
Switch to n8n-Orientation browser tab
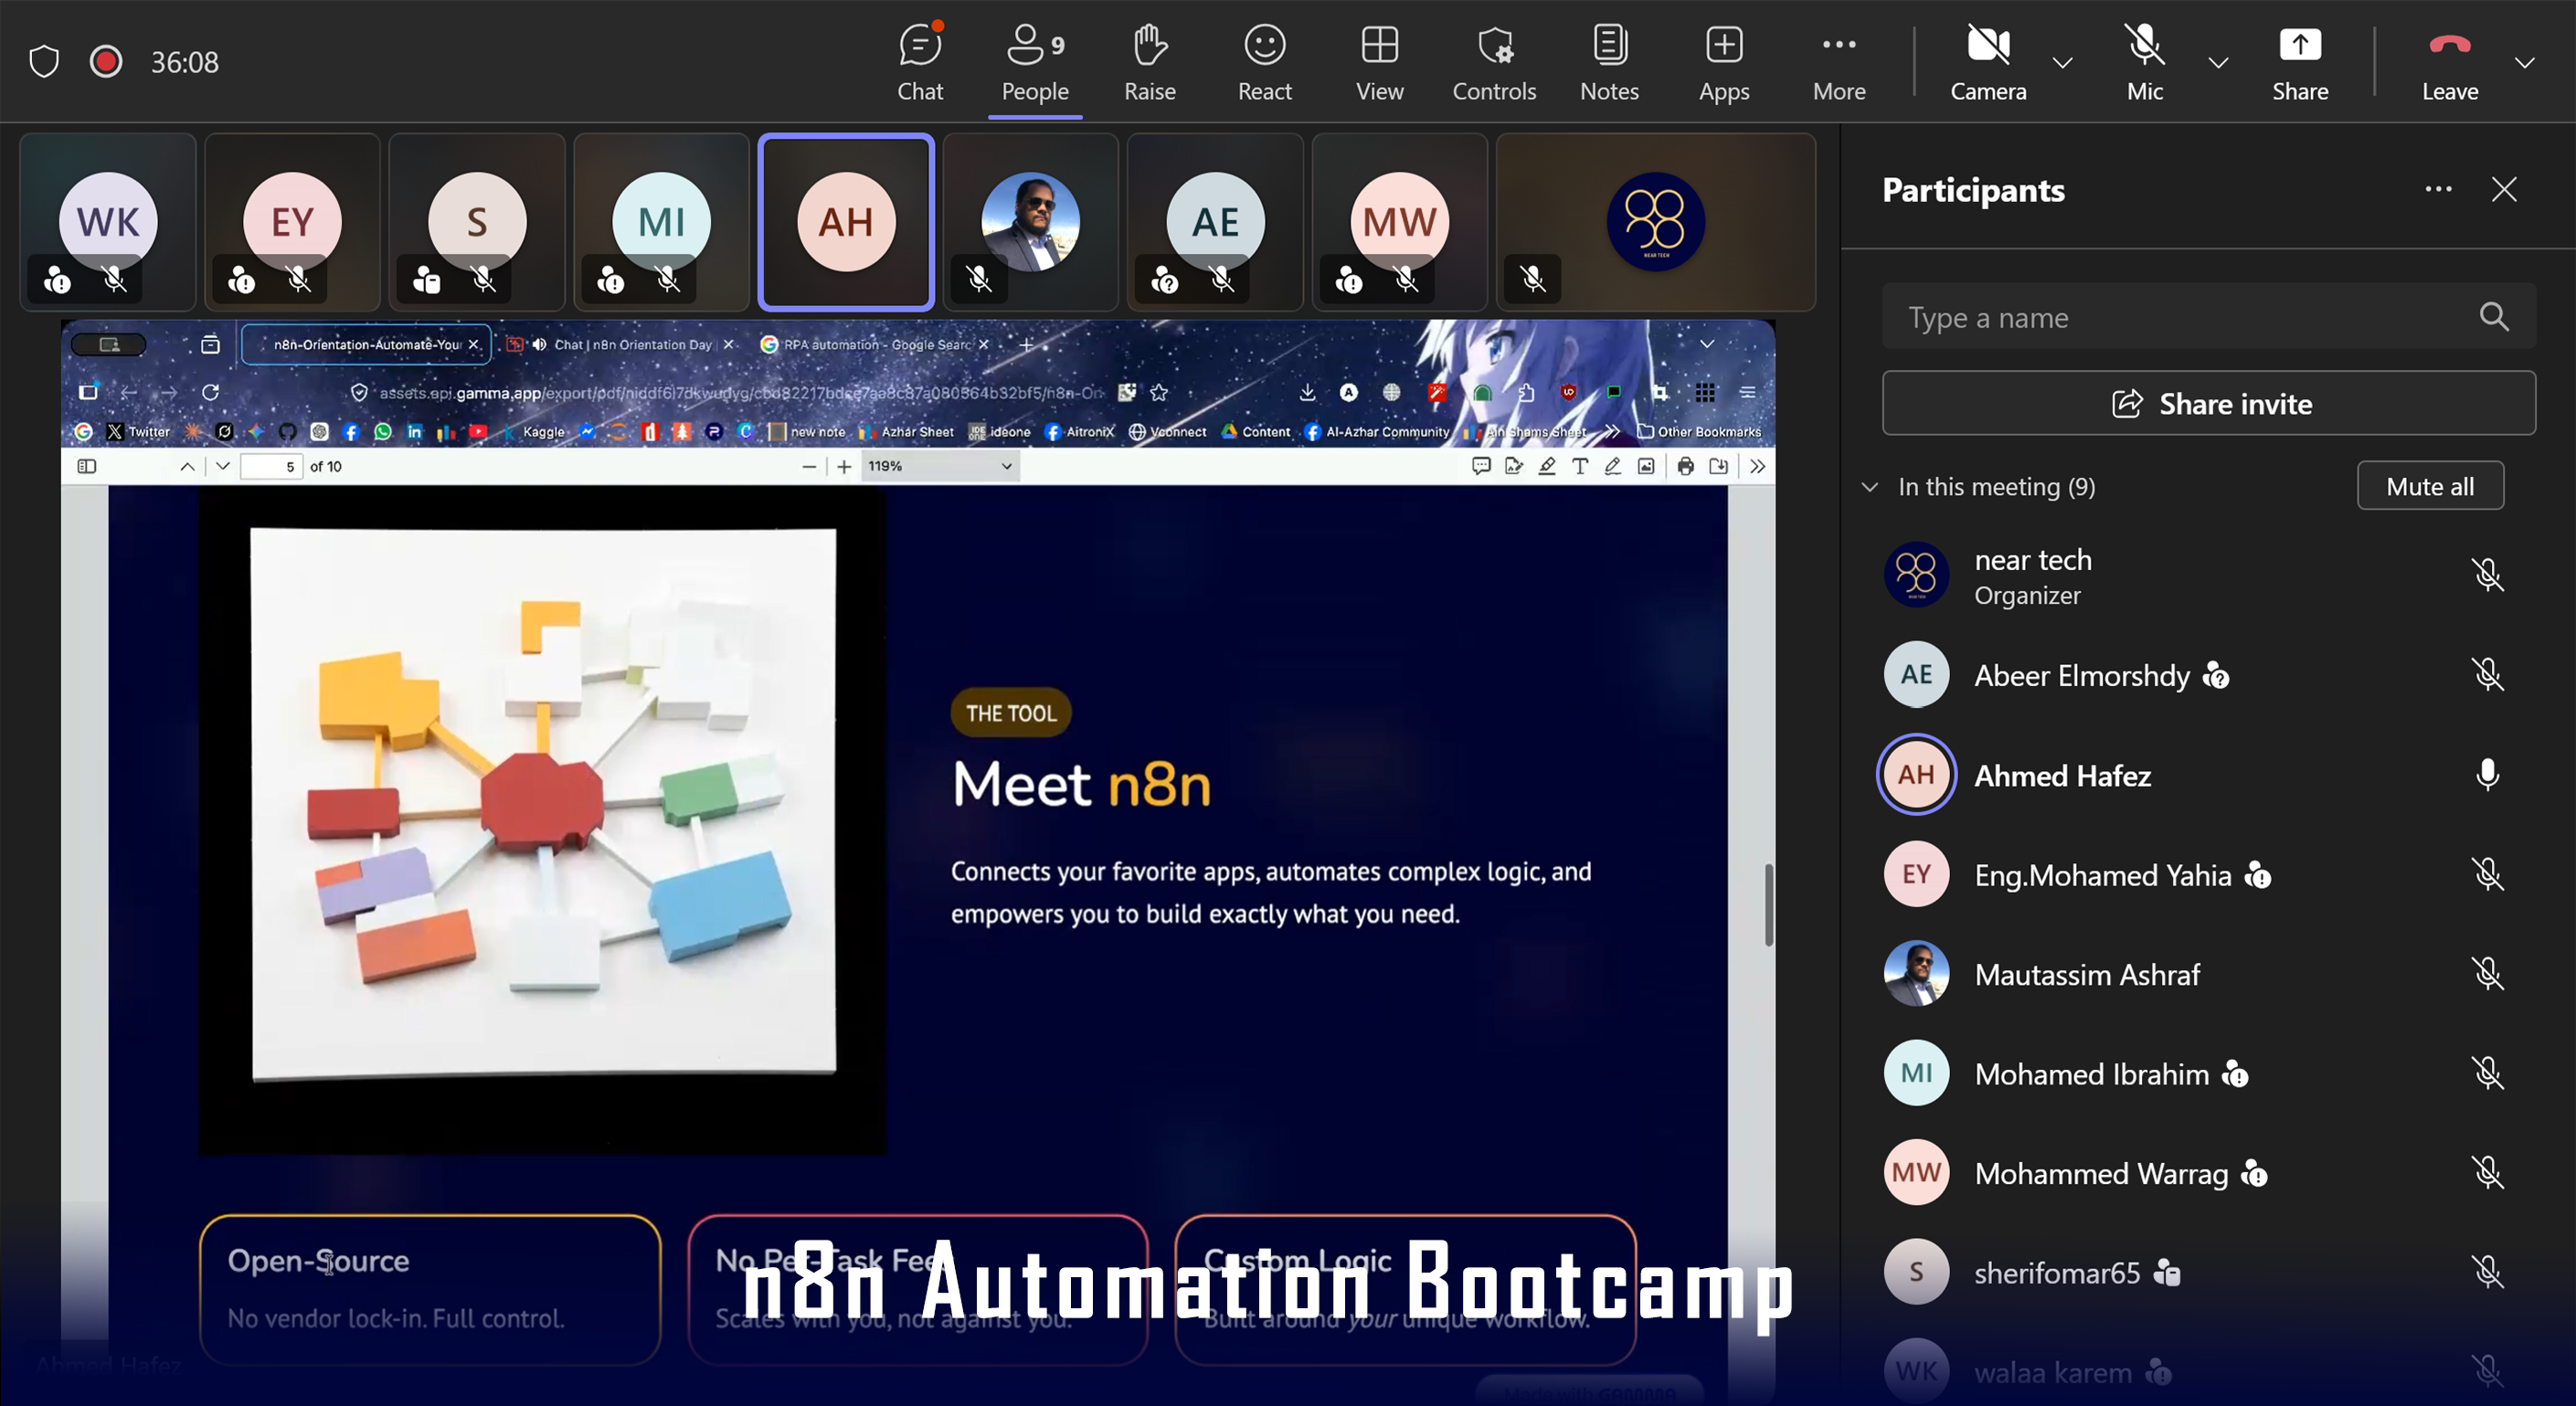(x=366, y=344)
